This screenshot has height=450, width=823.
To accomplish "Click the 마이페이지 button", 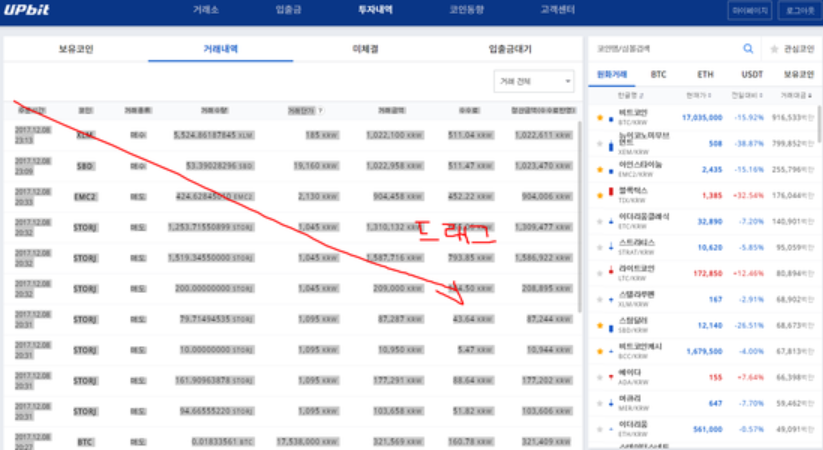I will click(x=750, y=11).
